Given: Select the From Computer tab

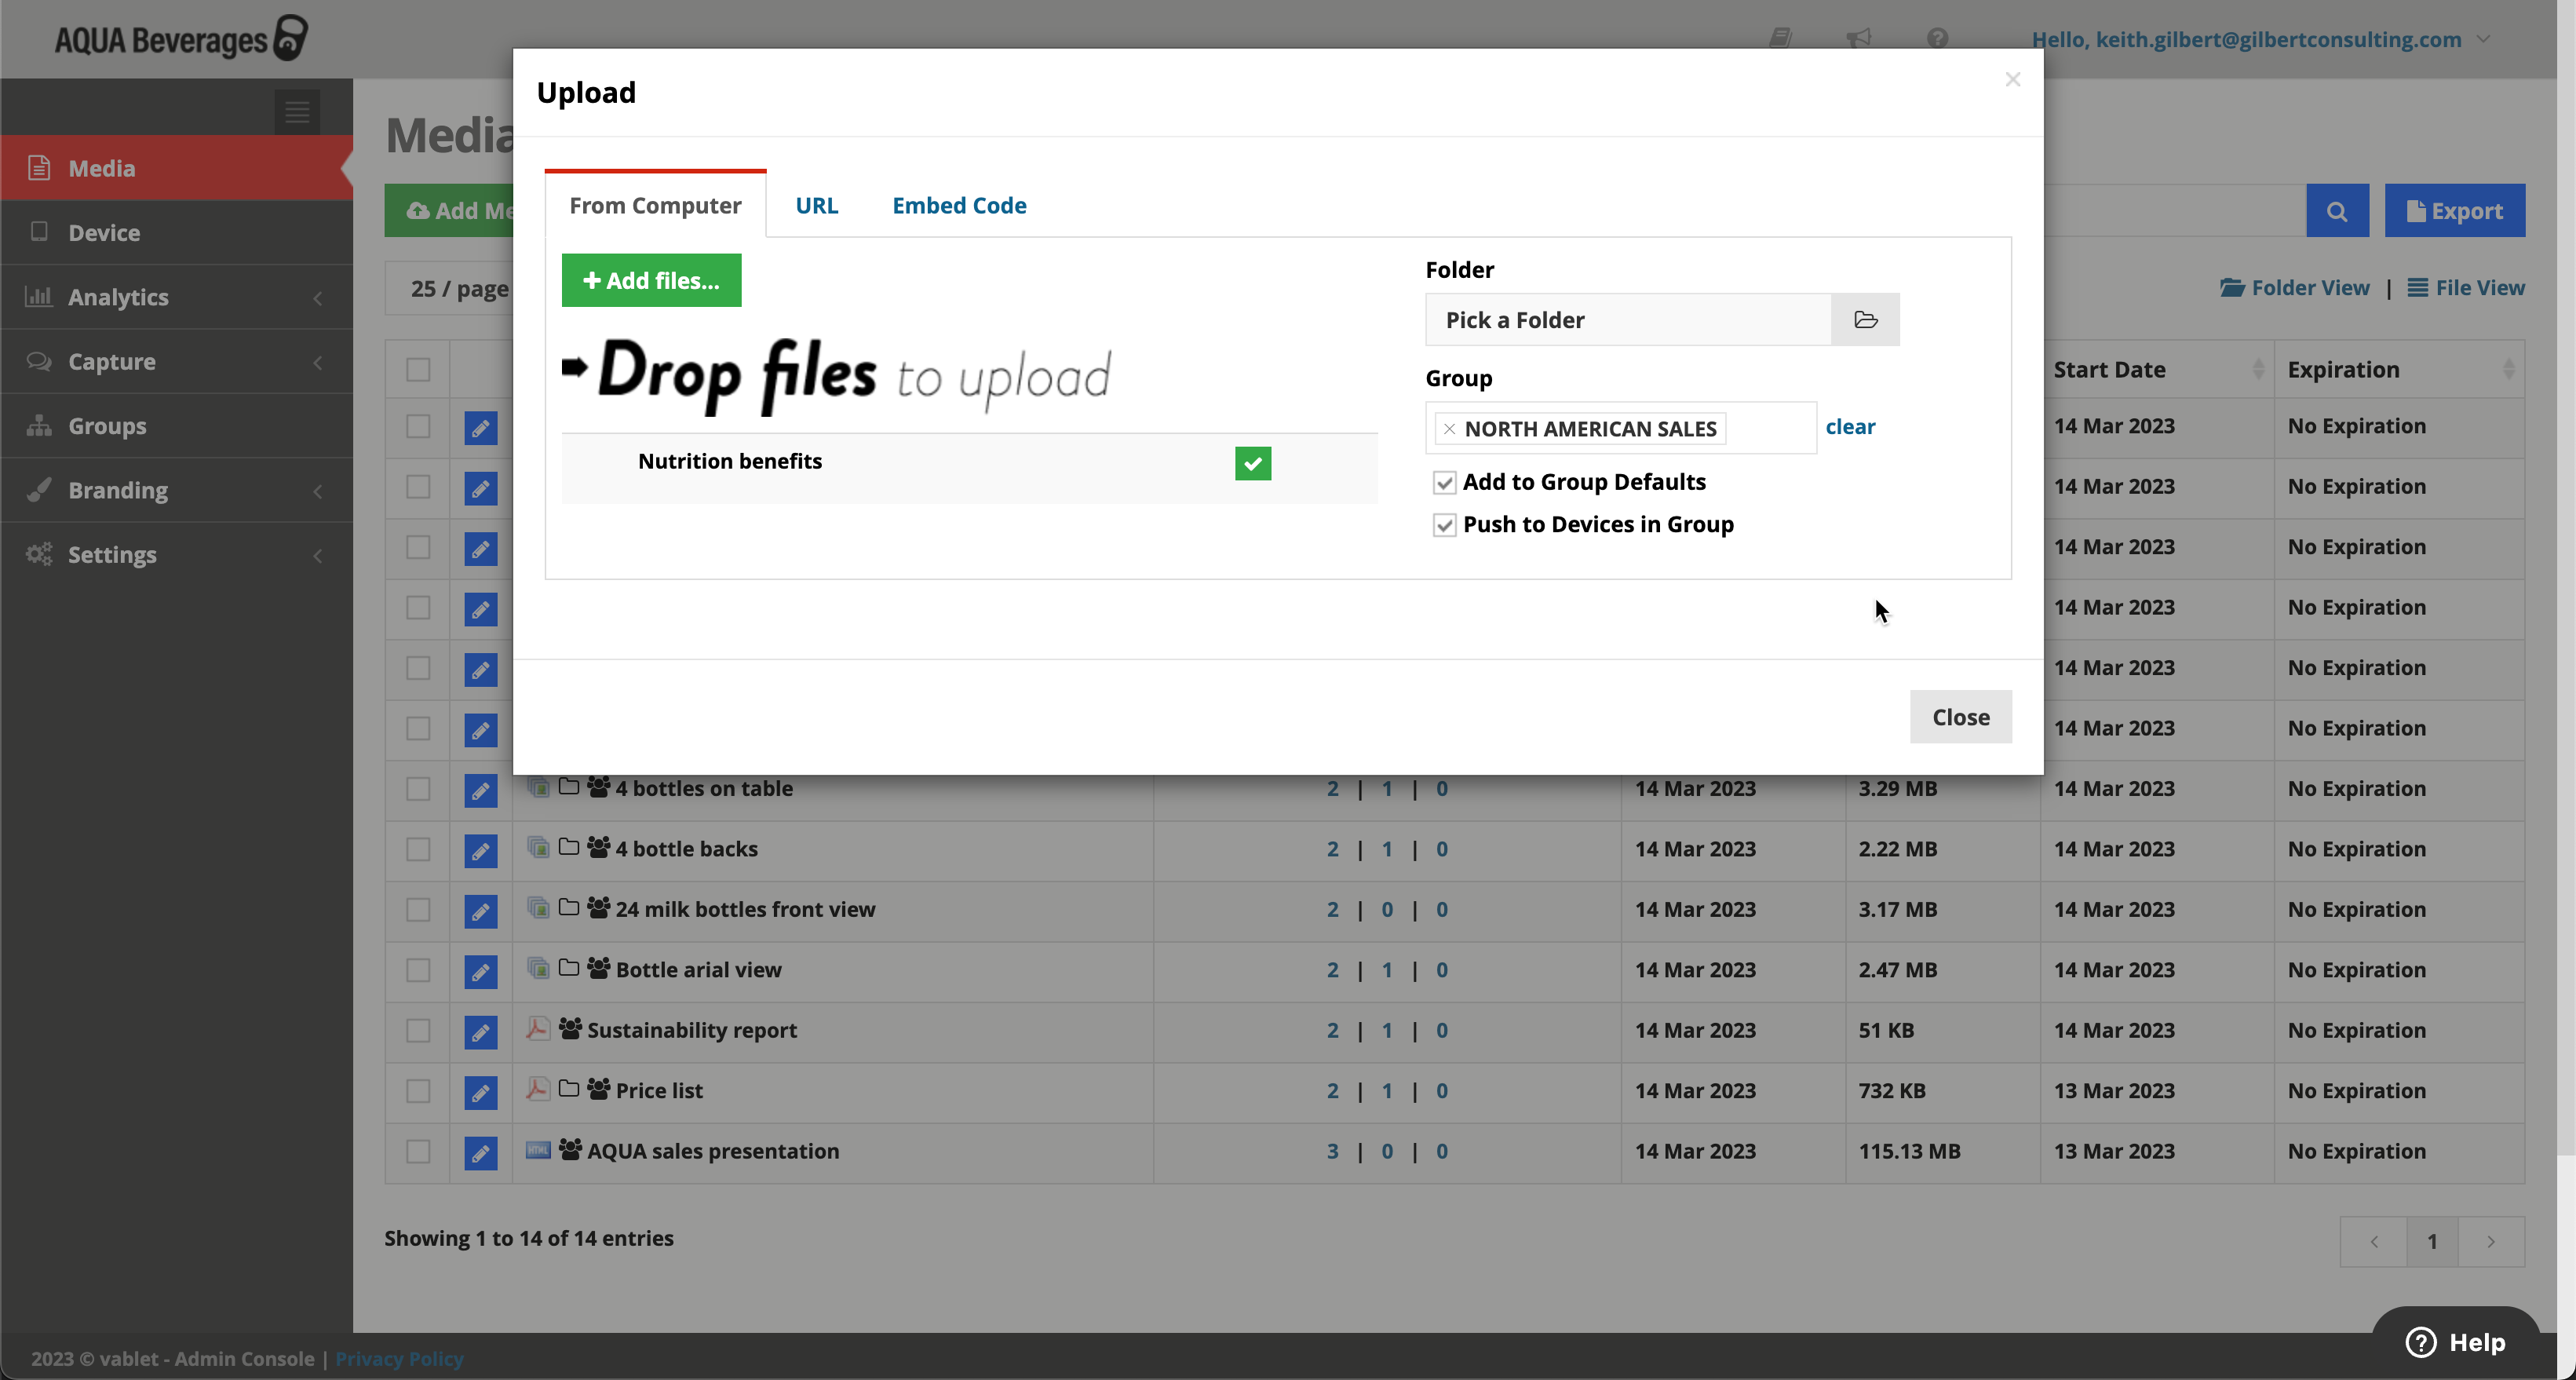Looking at the screenshot, I should [x=655, y=205].
